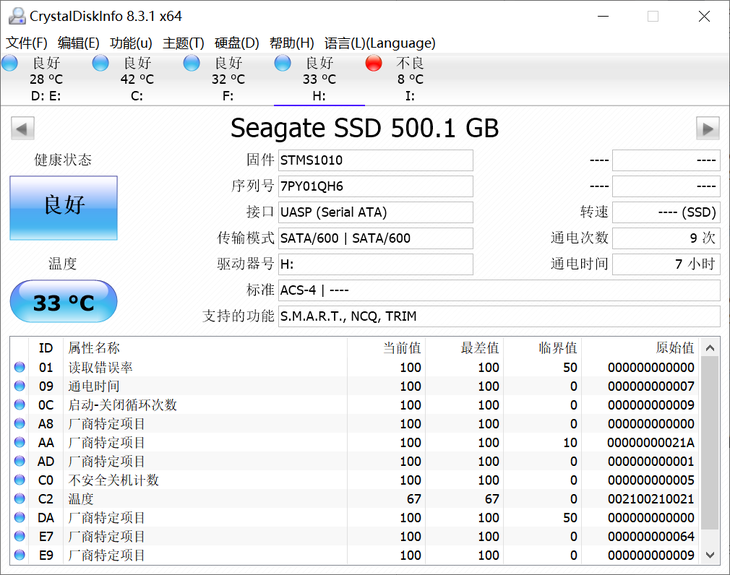Viewport: 730px width, 575px height.
Task: Click status dot for attribute DA
Action: [x=20, y=518]
